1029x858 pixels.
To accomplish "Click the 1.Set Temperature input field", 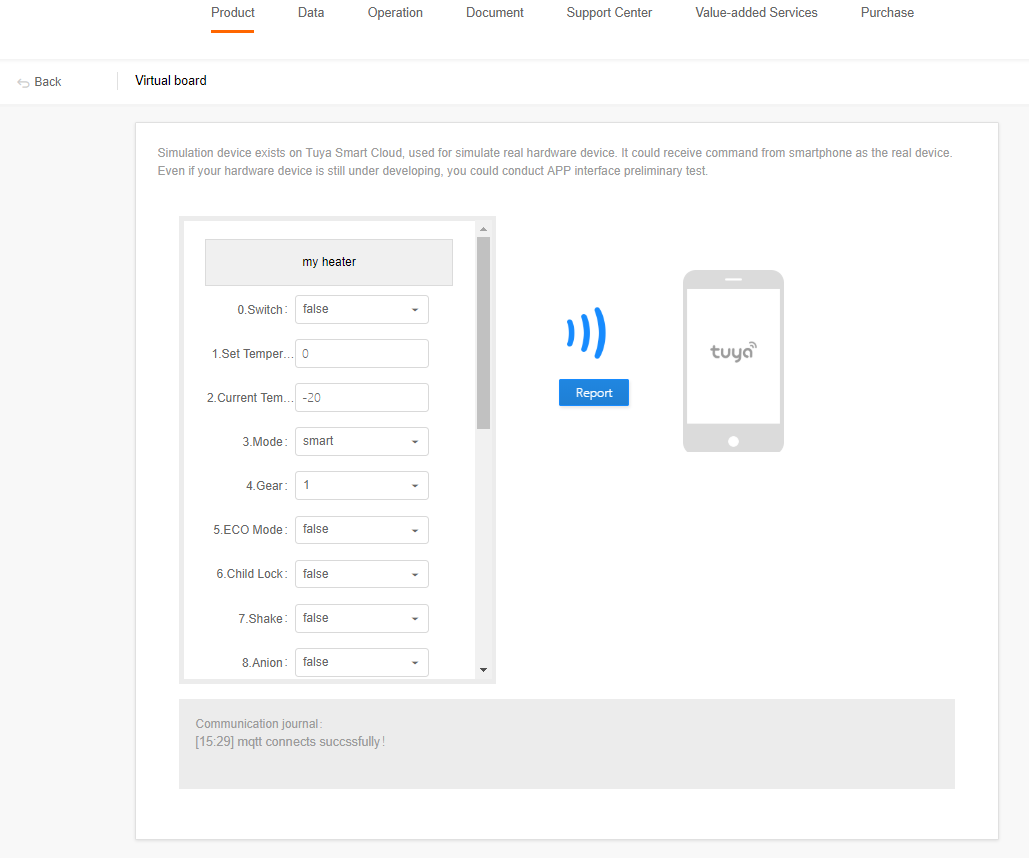I will (x=361, y=354).
